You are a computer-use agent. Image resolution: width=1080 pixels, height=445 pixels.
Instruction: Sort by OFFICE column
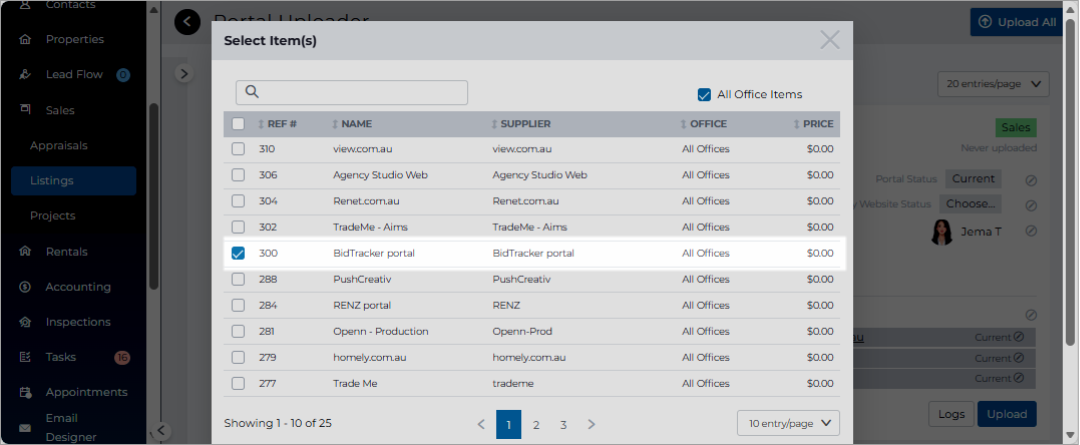click(703, 124)
